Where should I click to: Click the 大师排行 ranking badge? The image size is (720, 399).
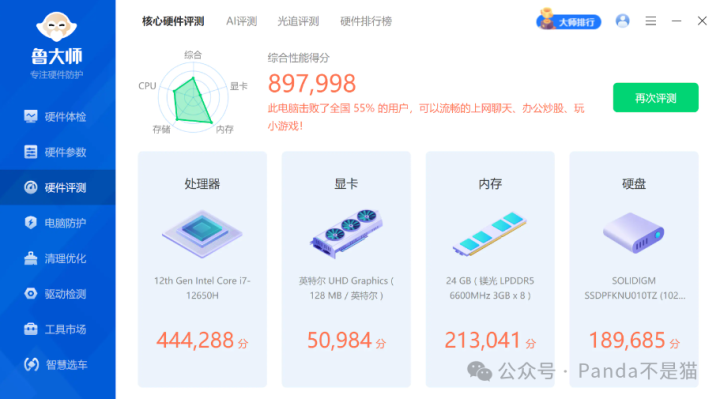[x=568, y=20]
